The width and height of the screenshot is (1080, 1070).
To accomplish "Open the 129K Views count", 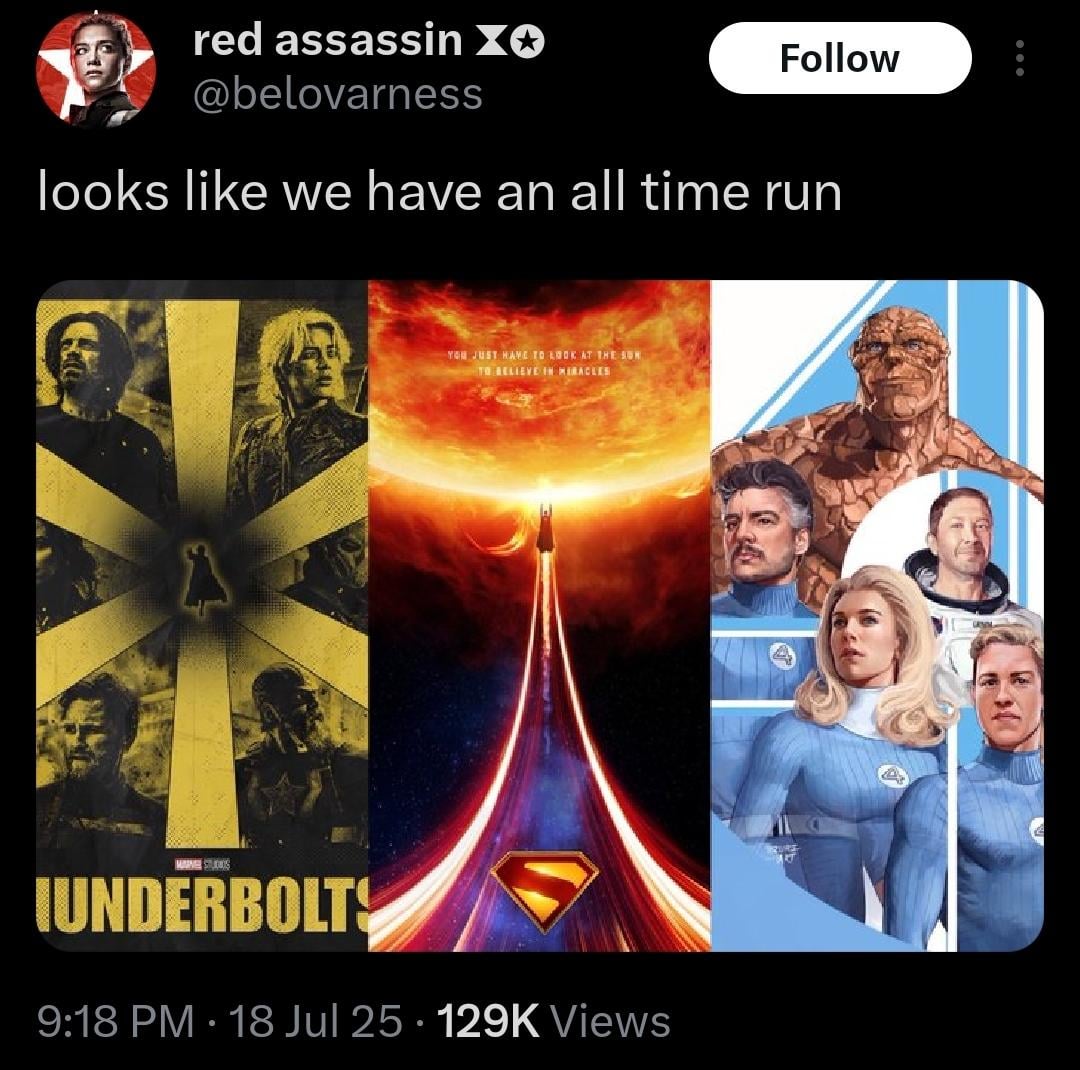I will 553,1020.
